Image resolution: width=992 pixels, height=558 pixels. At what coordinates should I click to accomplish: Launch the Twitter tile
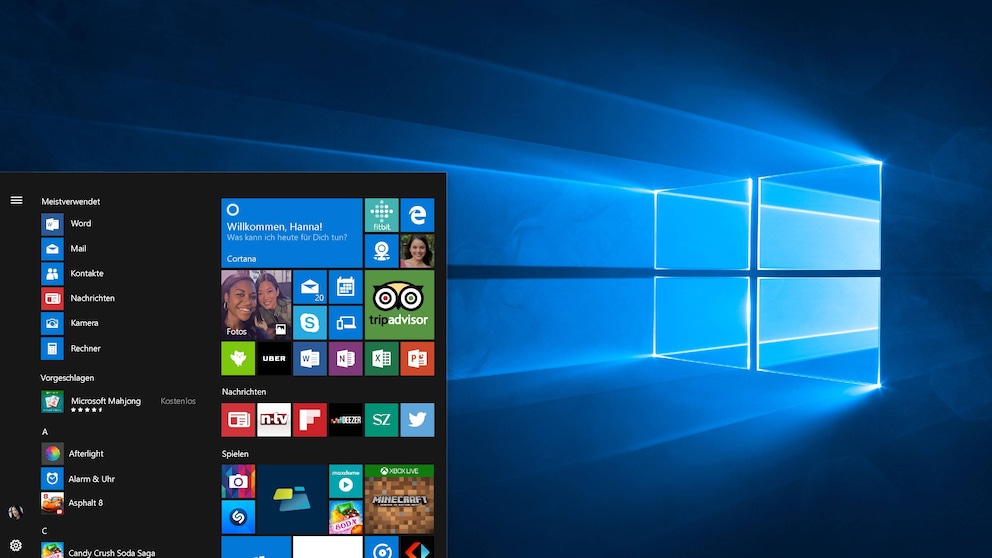417,420
